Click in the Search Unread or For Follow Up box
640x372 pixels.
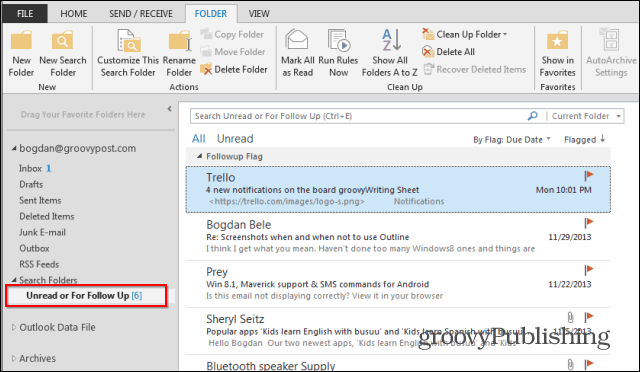pos(359,116)
